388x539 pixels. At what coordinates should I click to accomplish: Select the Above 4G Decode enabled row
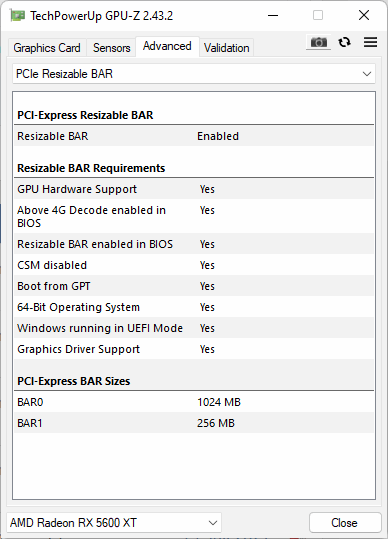(194, 216)
